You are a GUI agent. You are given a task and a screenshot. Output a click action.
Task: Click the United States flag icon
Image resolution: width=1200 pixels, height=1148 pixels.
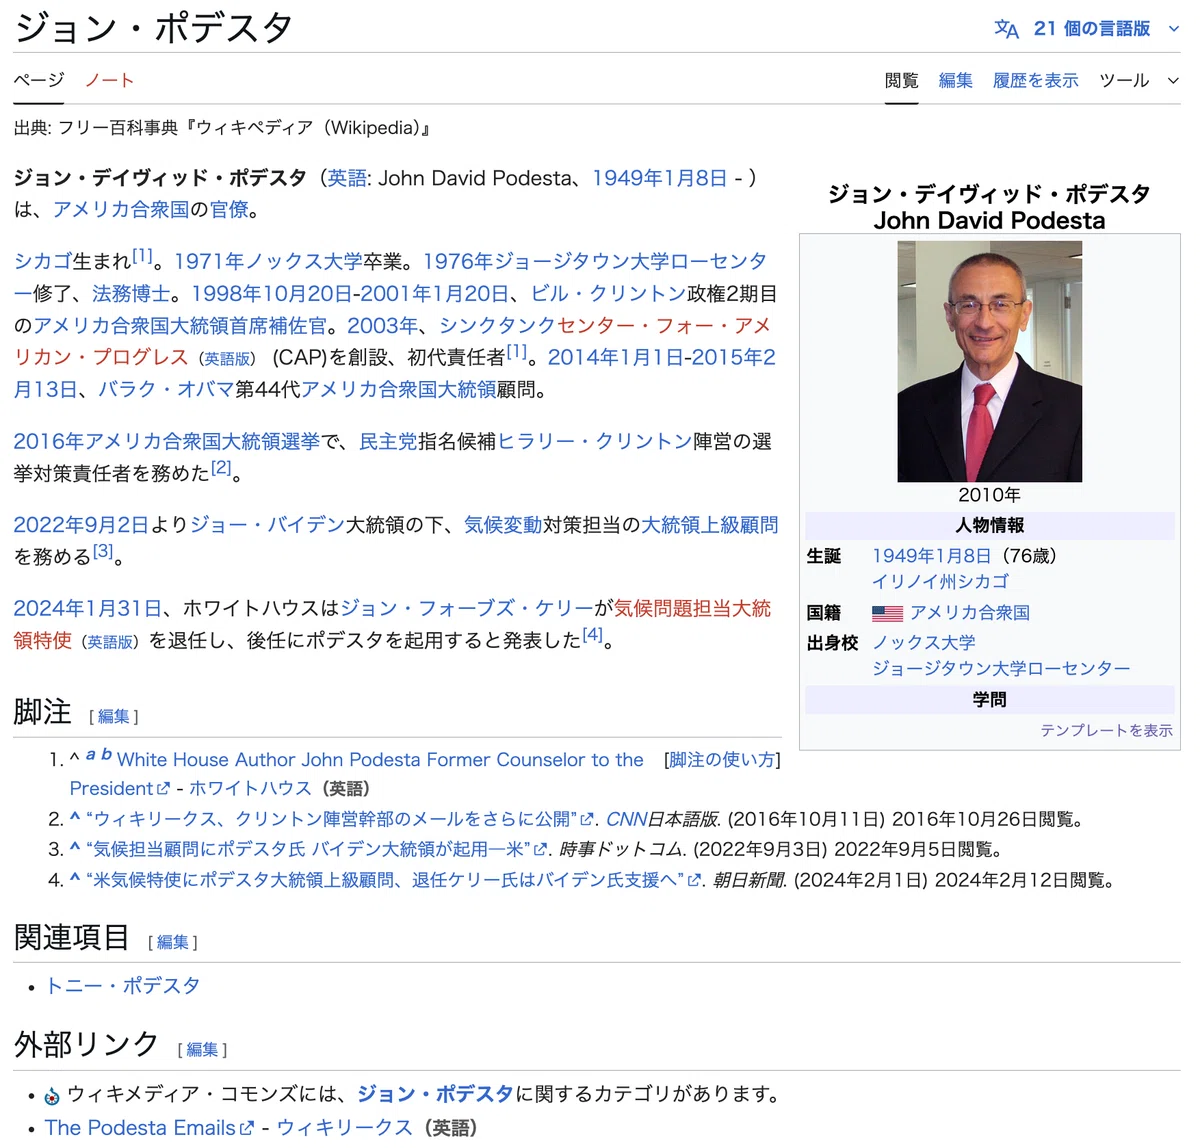[x=887, y=613]
